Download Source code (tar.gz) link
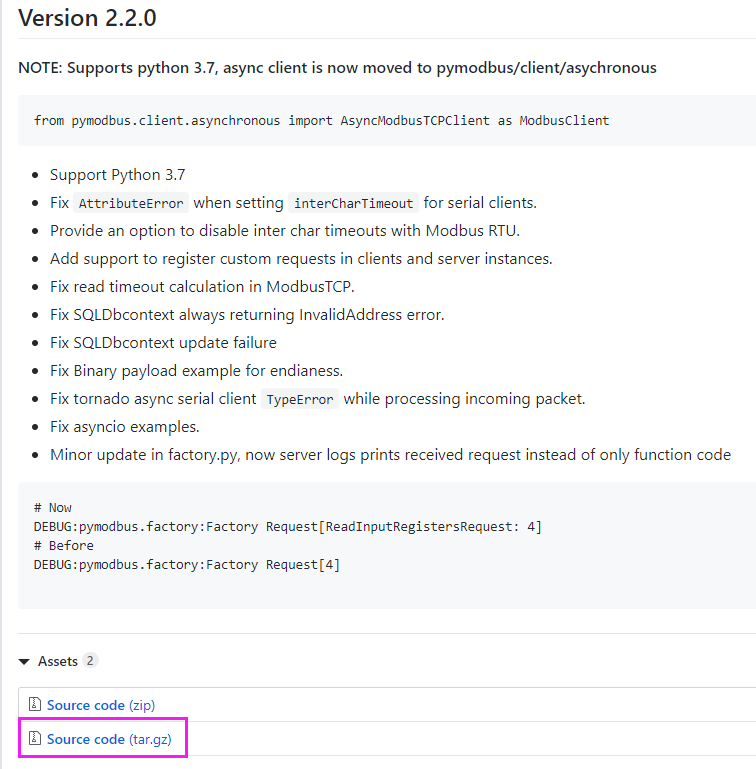Viewport: 756px width, 769px height. (116, 739)
